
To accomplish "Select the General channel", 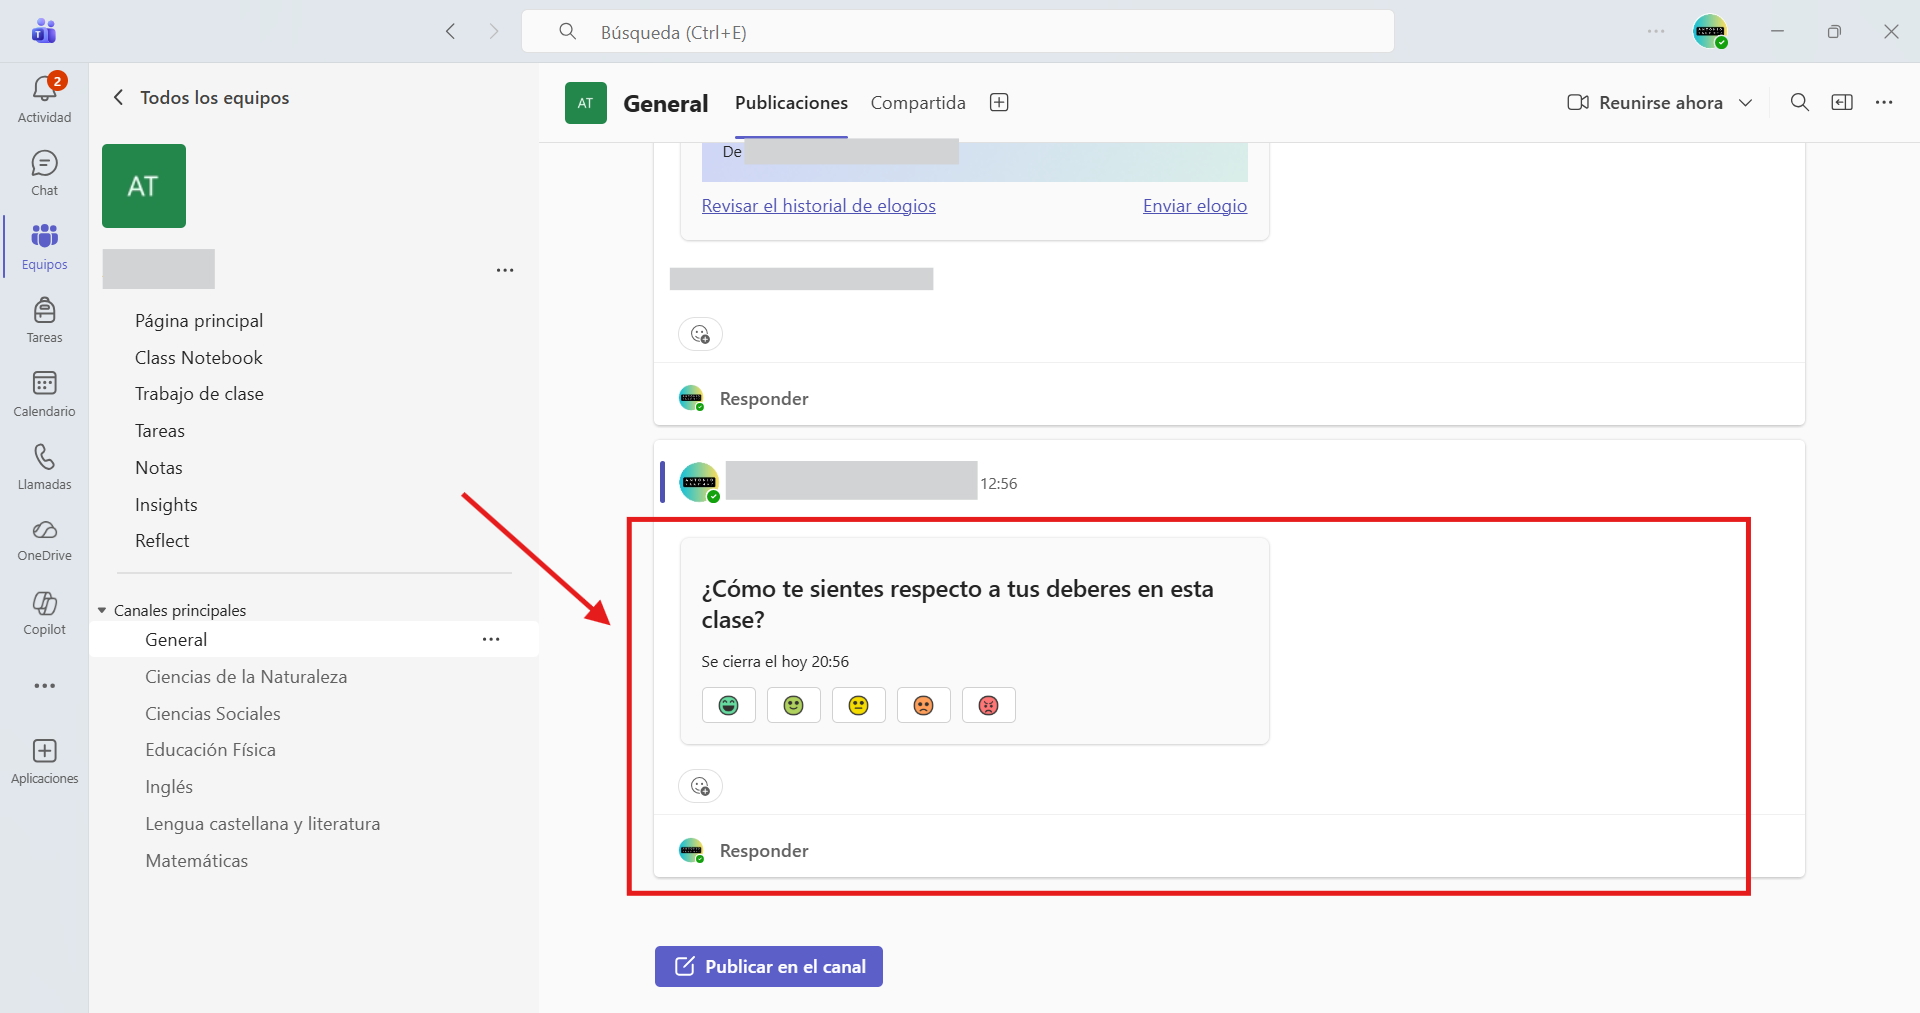I will 313,639.
